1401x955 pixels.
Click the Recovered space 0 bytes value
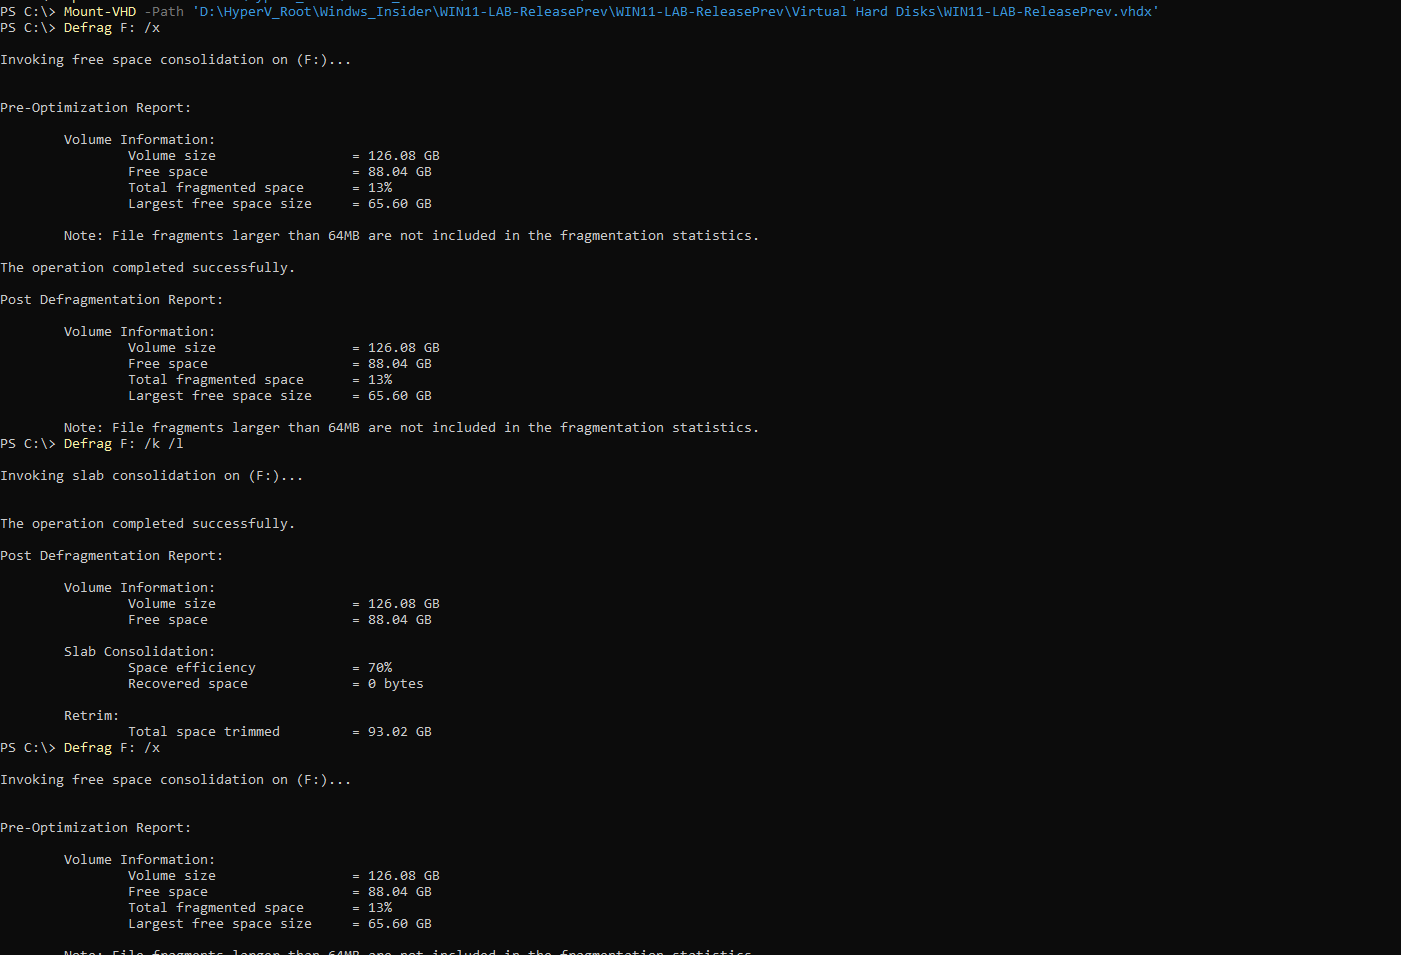pos(395,683)
